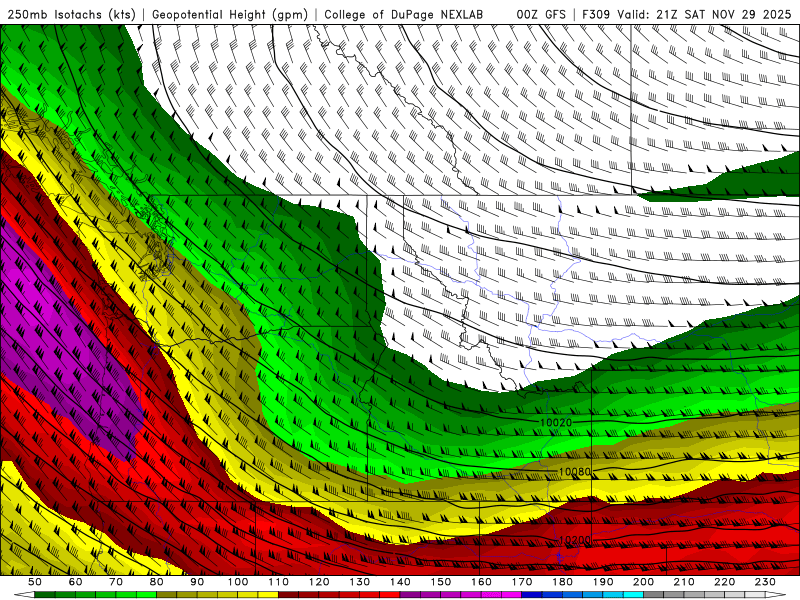Click the 190 value on the legend
Viewport: 800px width, 600px height.
pyautogui.click(x=603, y=582)
